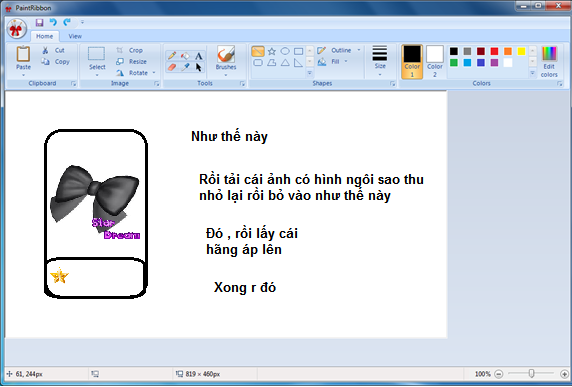
Task: Select the Color picker eyedropper tool
Action: coord(185,67)
